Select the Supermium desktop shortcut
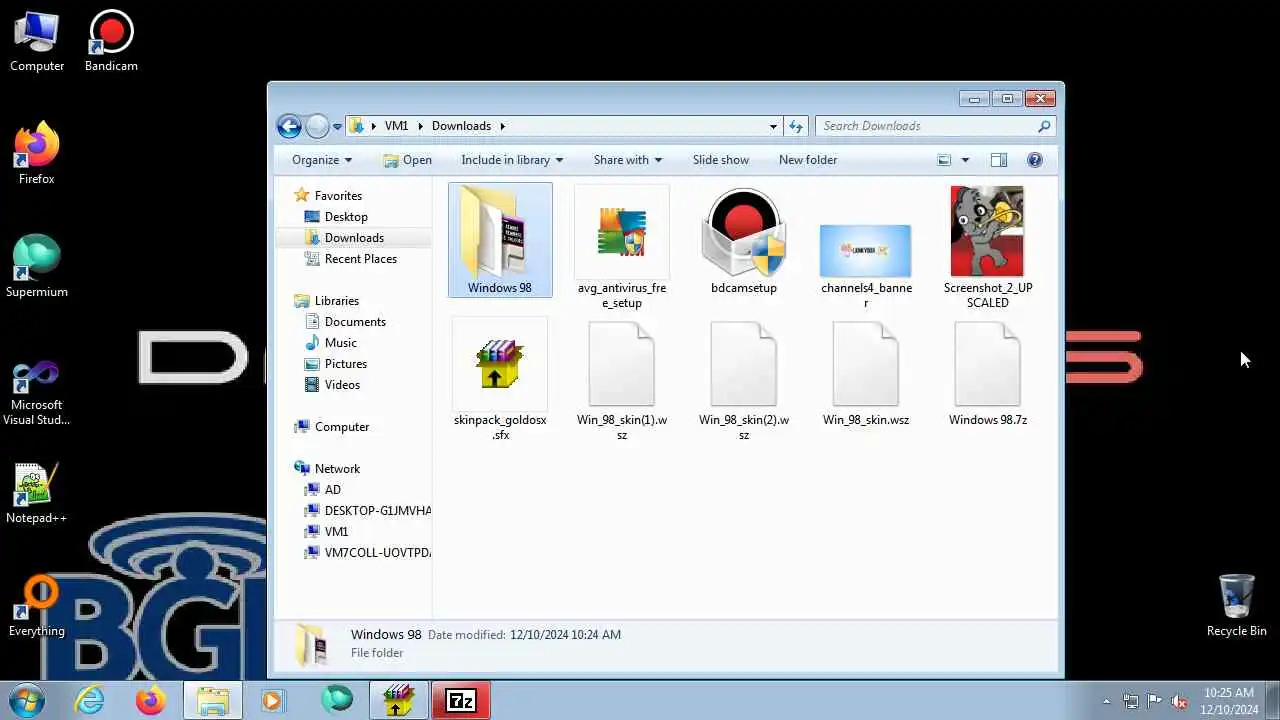Image resolution: width=1280 pixels, height=720 pixels. pos(37,267)
